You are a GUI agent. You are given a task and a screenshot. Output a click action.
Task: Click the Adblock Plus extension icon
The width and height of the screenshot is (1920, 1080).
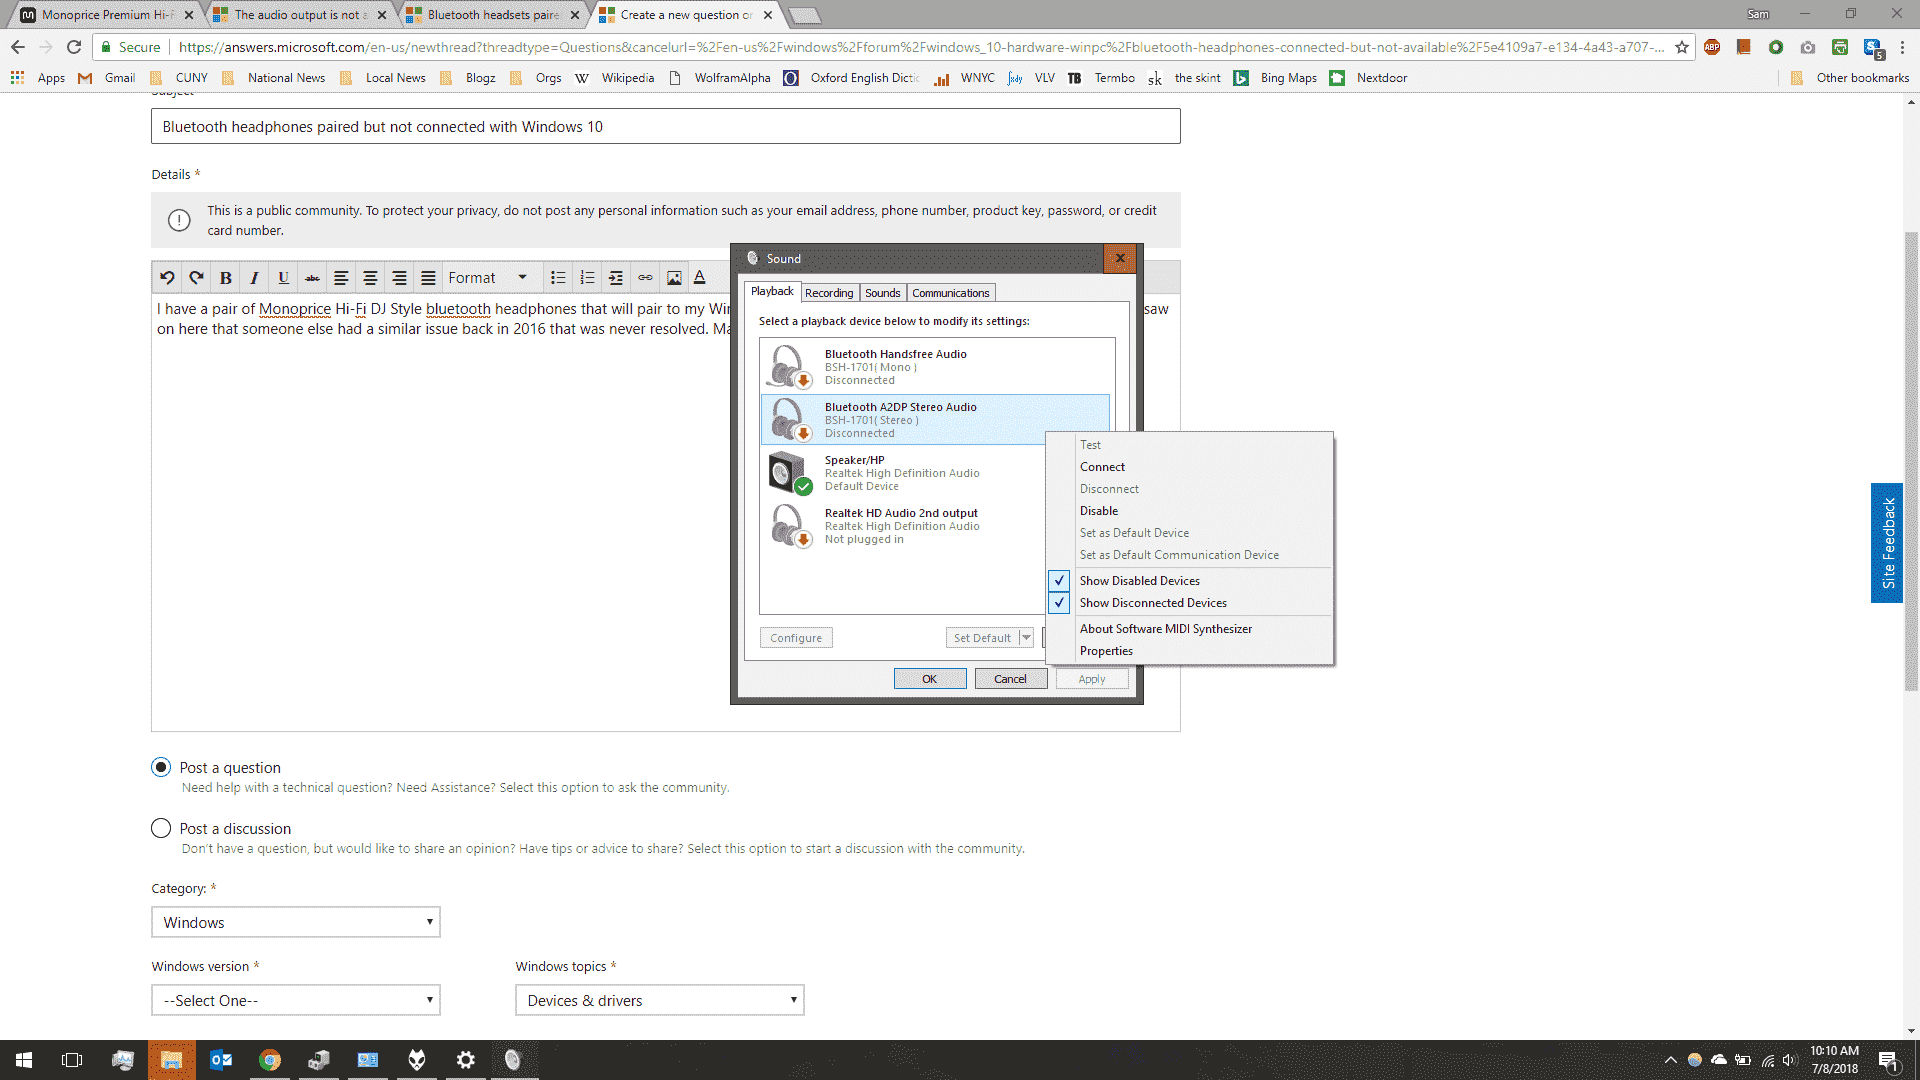pos(1712,47)
